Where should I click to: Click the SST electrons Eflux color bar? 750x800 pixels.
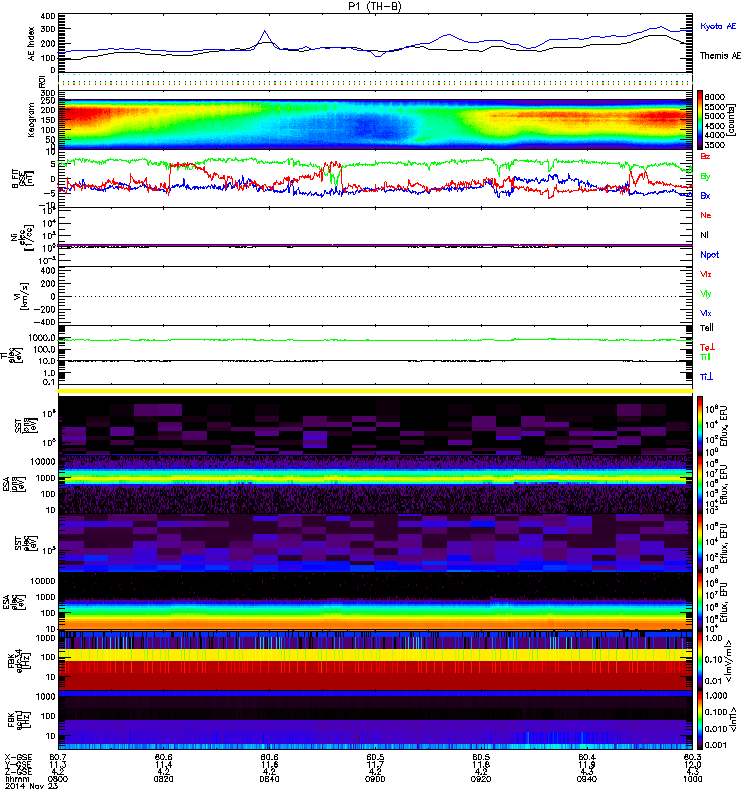click(700, 543)
